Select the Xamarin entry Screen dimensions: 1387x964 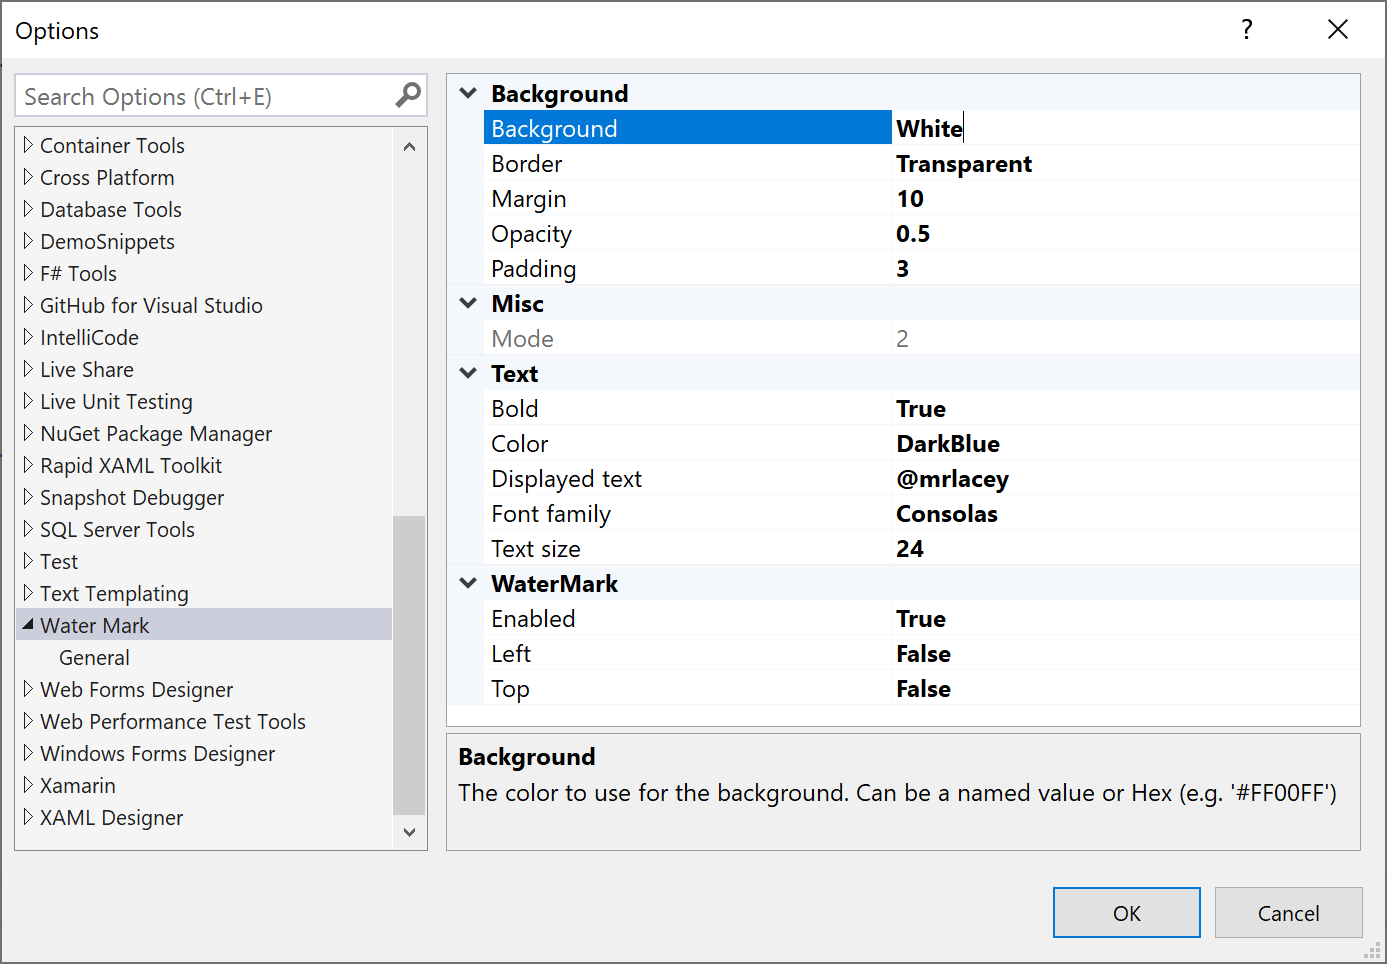[x=78, y=786]
